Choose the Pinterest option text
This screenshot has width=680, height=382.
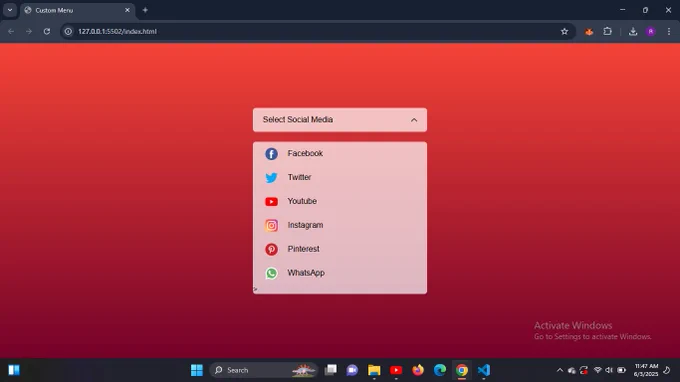(303, 249)
